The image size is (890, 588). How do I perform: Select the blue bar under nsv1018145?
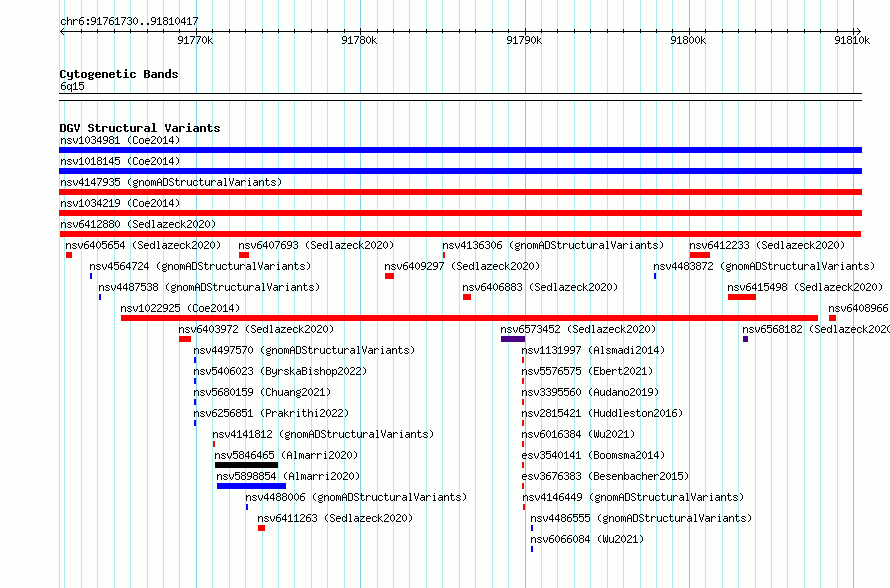click(x=460, y=171)
